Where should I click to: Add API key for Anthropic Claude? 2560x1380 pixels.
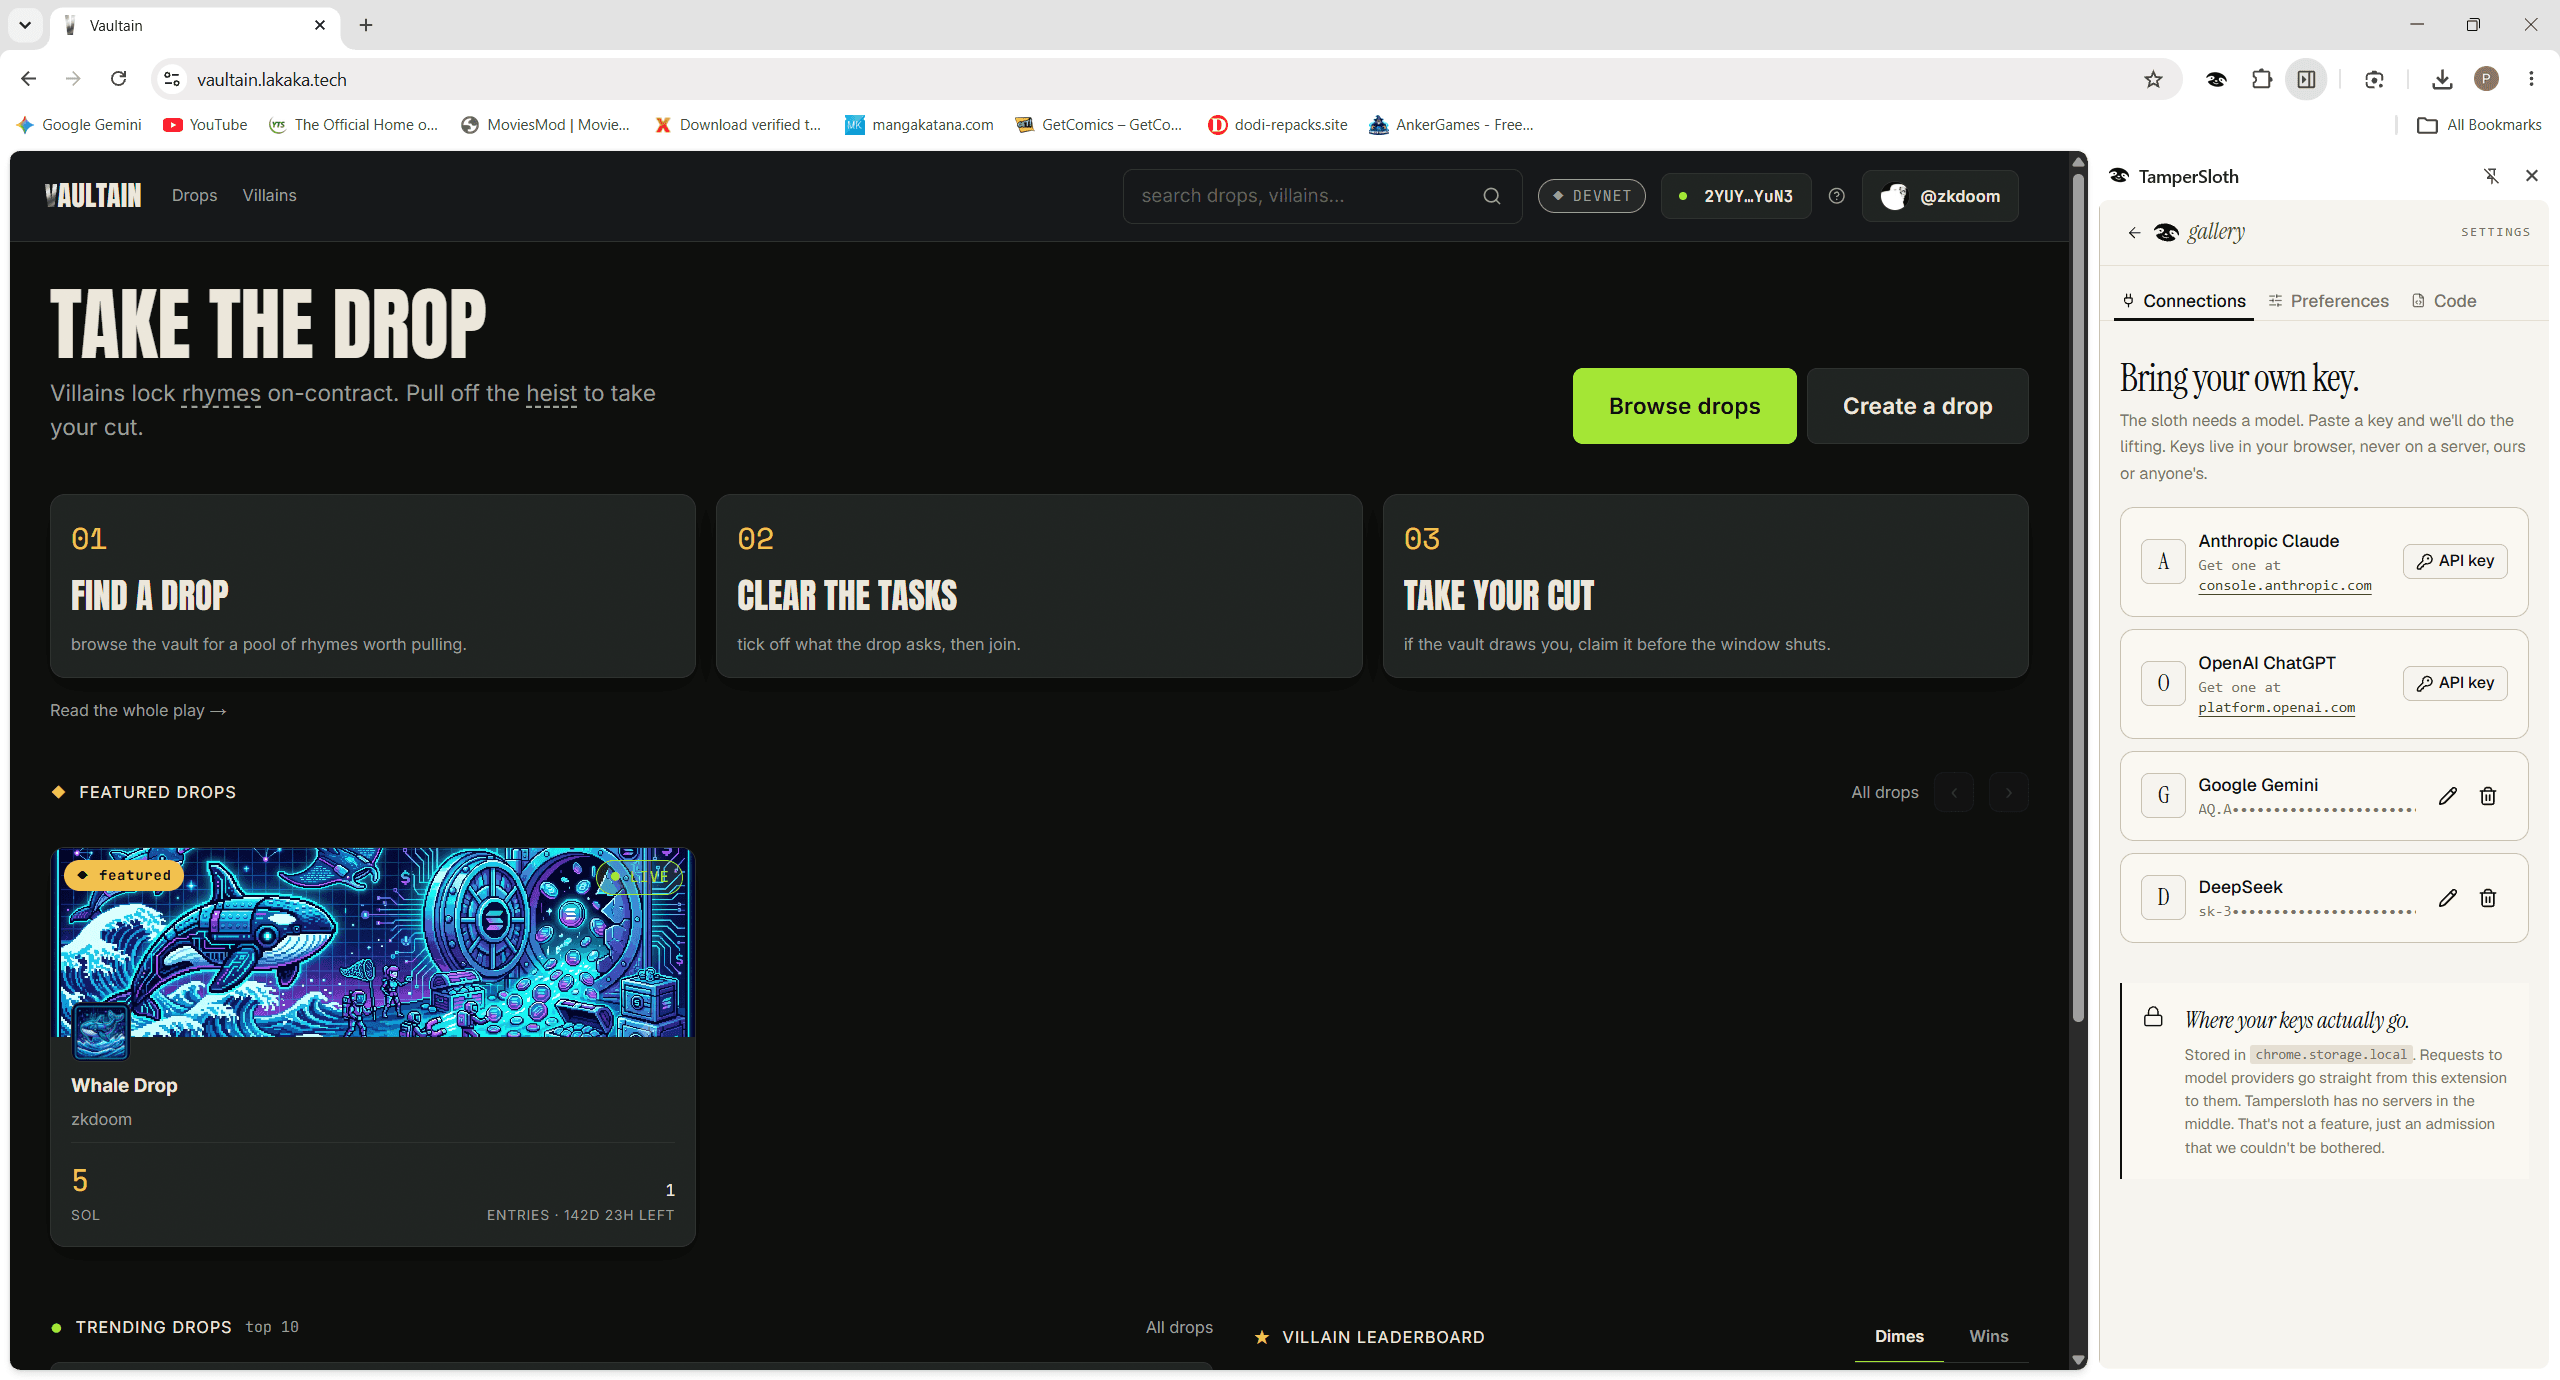pos(2455,561)
